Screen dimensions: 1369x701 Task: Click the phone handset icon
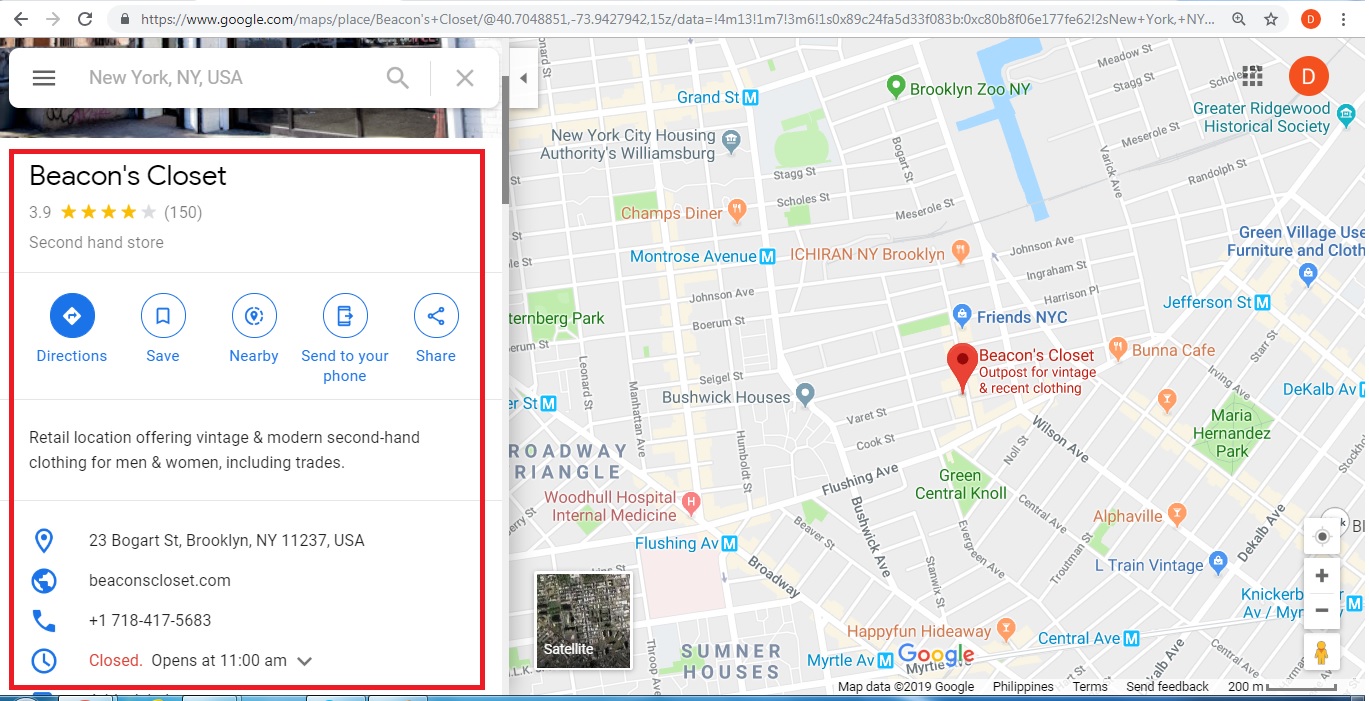point(44,621)
